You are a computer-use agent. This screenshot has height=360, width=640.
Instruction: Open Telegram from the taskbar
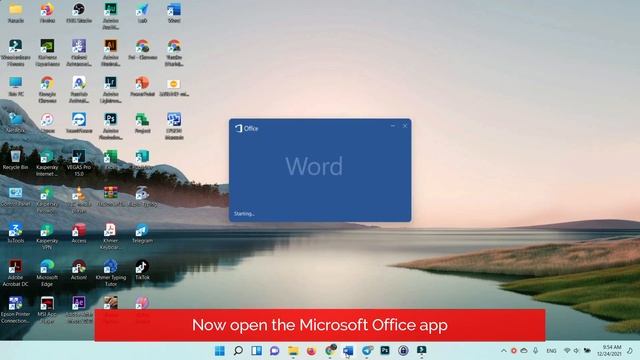pos(367,351)
